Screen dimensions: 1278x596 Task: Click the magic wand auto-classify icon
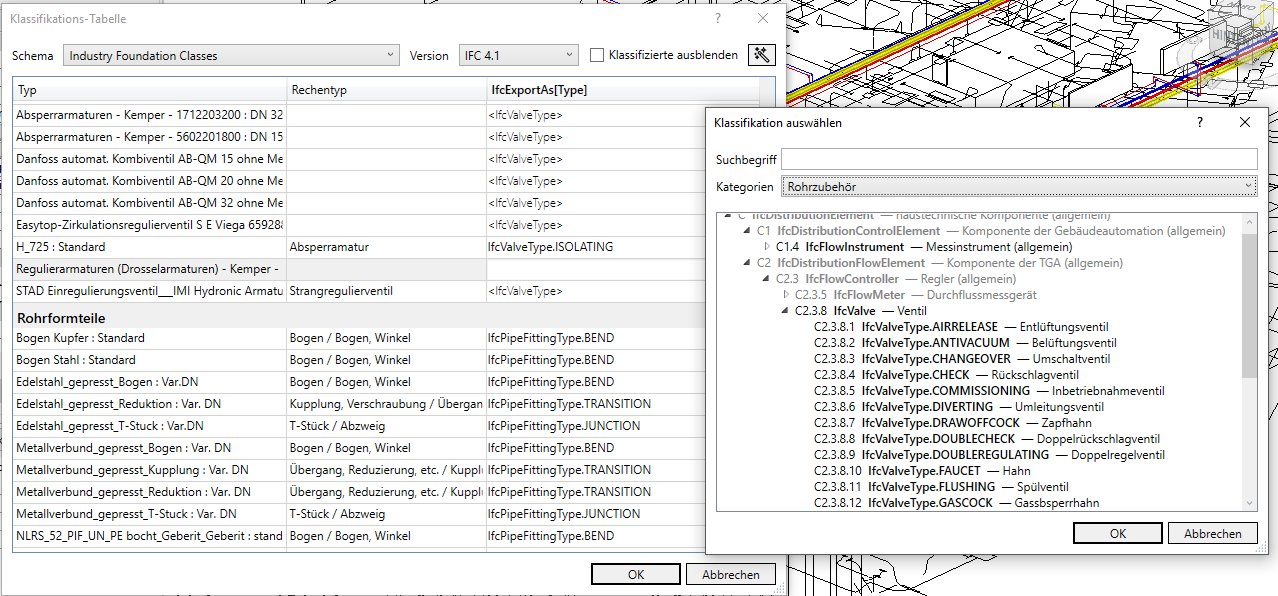761,55
